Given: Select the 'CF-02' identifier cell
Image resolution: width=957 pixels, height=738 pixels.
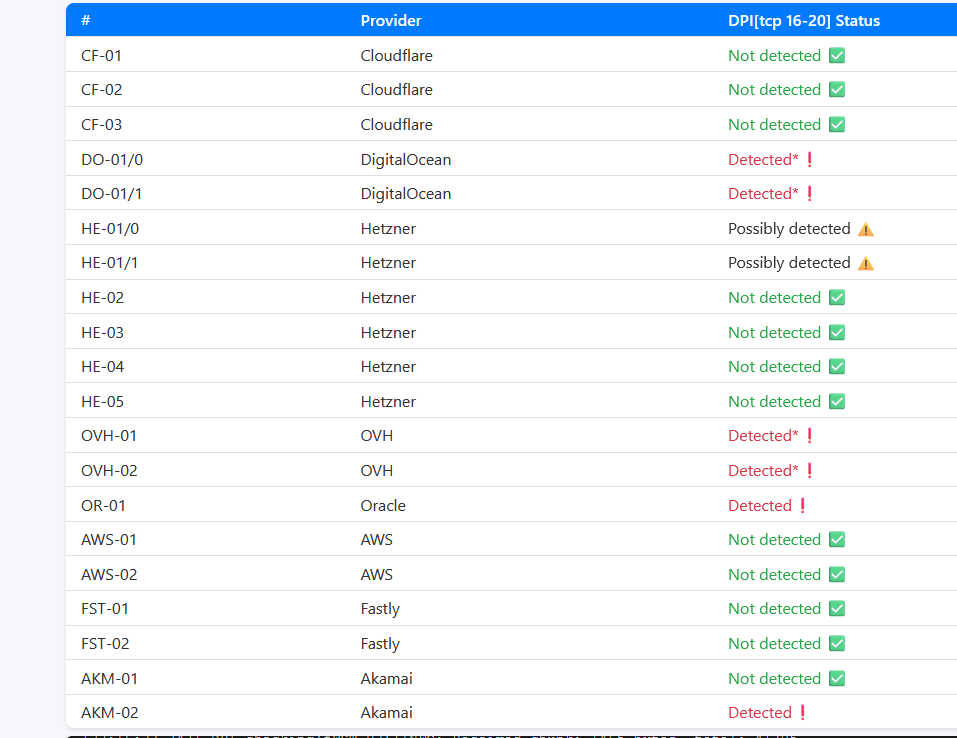Looking at the screenshot, I should tap(101, 90).
